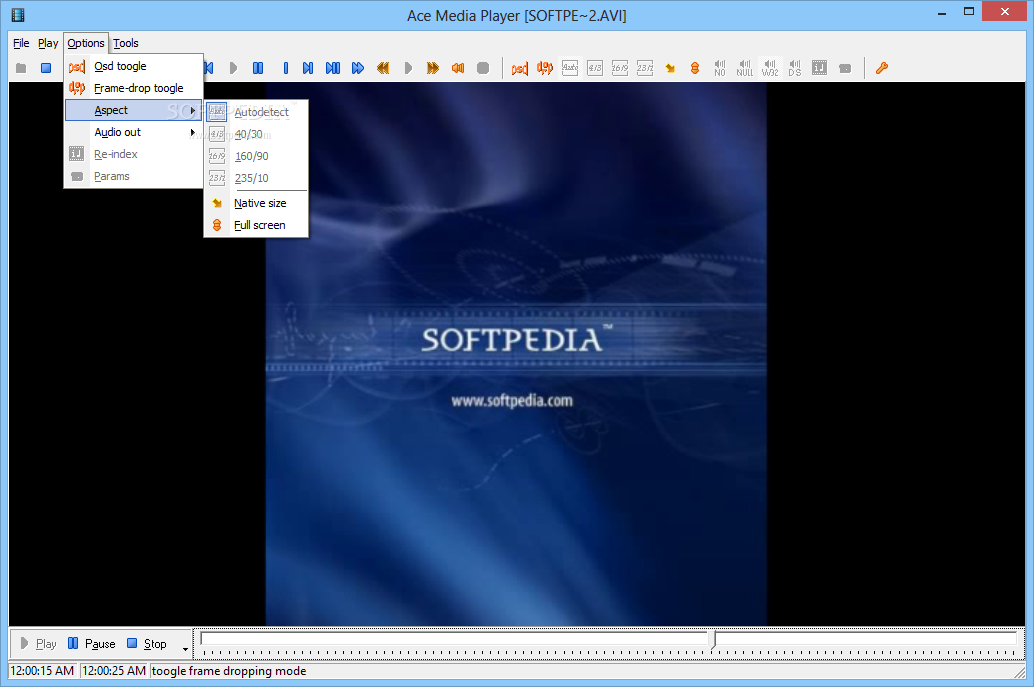The height and width of the screenshot is (687, 1034).
Task: Click the orange rewind double arrow icon
Action: tap(383, 68)
